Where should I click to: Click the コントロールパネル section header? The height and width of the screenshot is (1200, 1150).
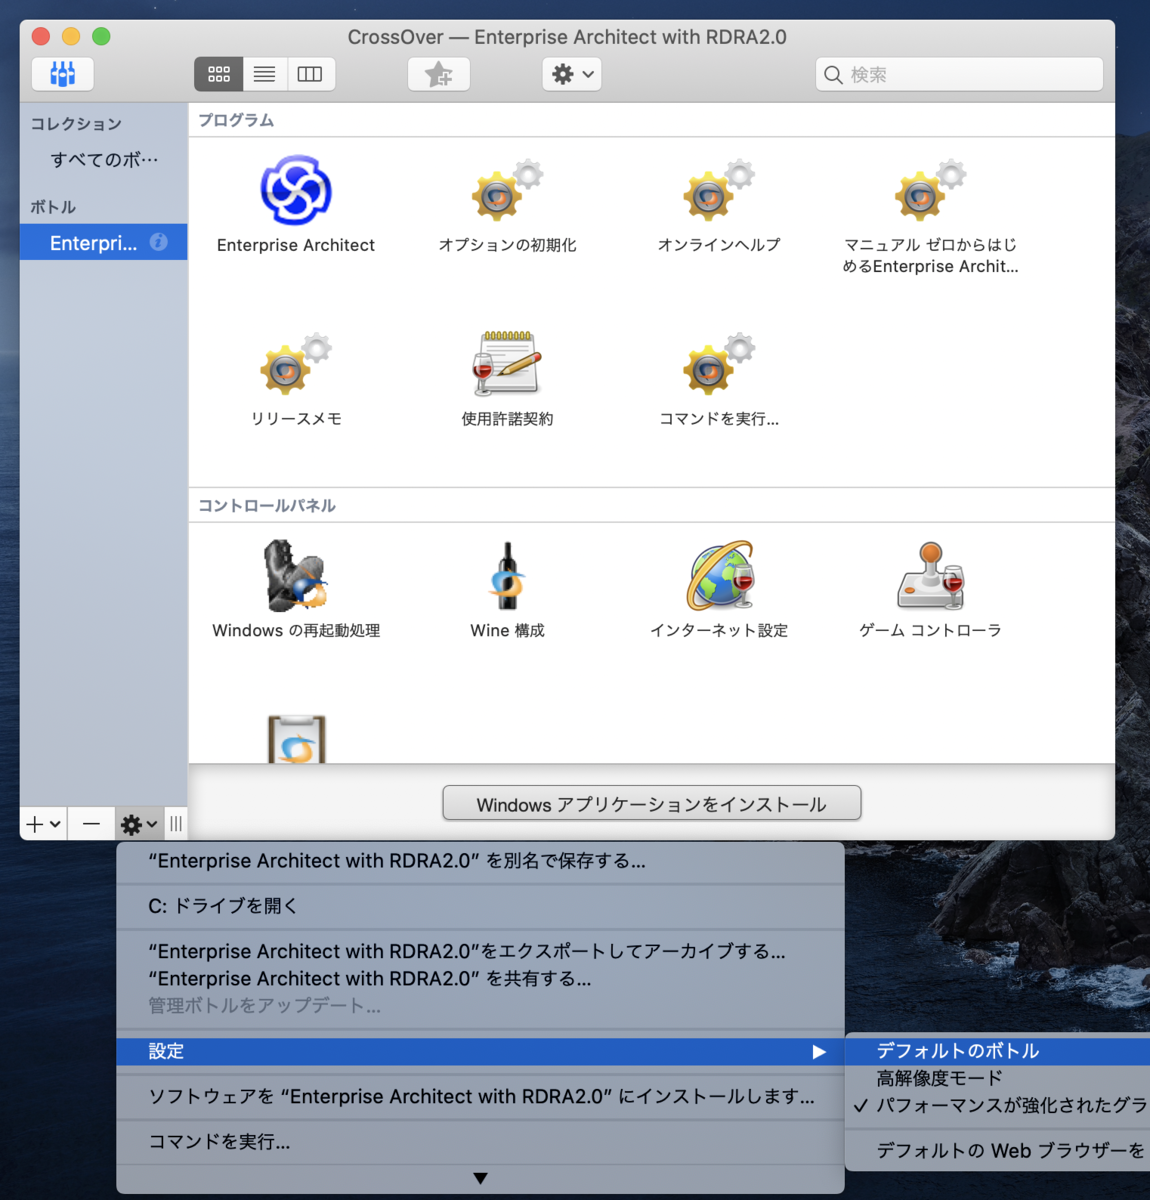point(267,506)
